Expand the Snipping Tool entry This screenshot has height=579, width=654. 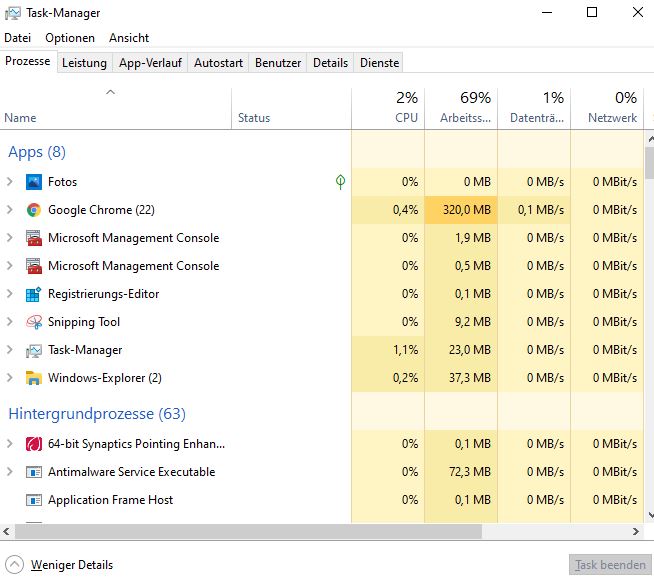[10, 322]
